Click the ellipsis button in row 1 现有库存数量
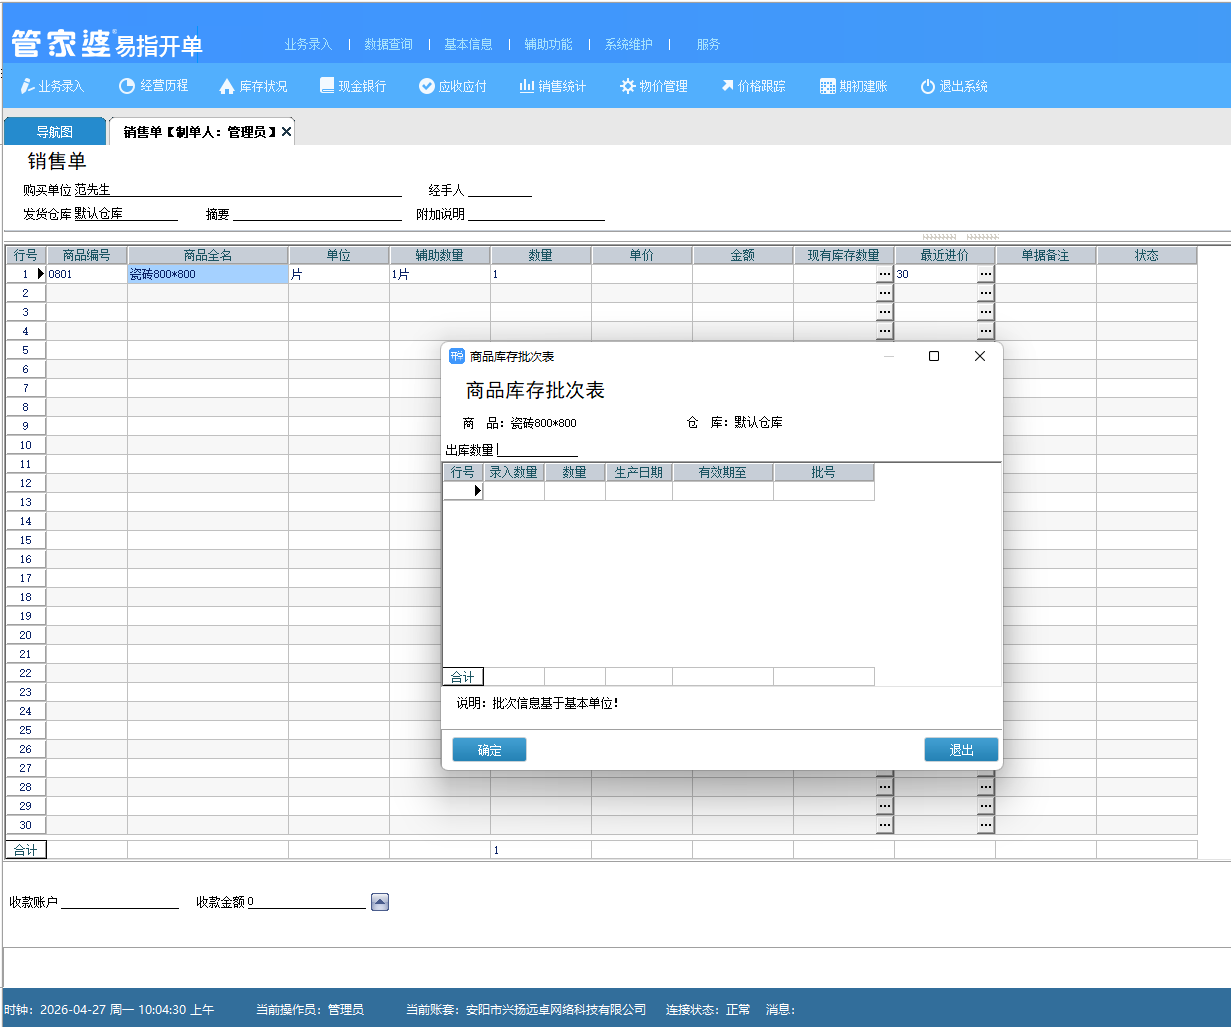Viewport: 1231px width, 1027px height. [x=884, y=274]
